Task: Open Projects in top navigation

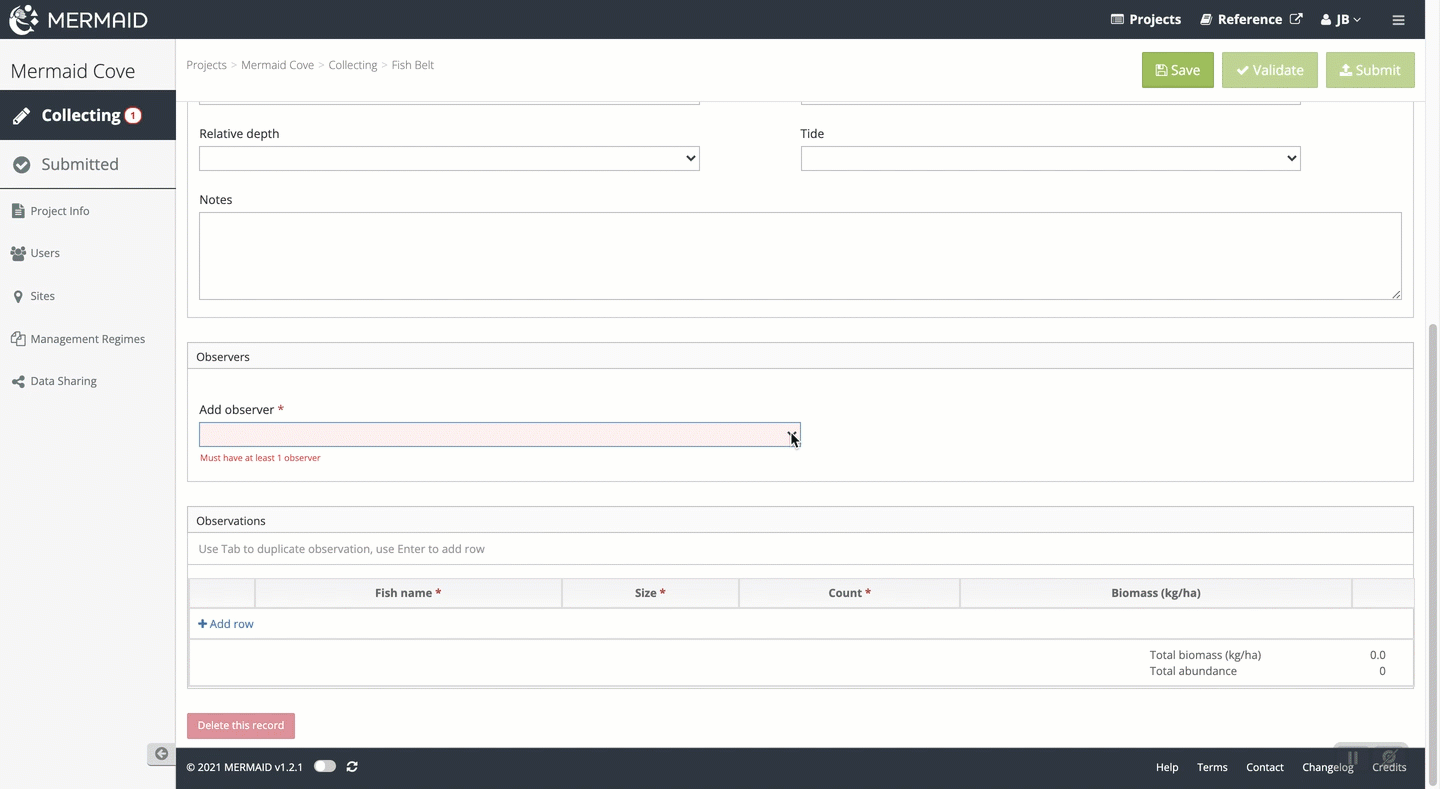Action: click(1146, 20)
